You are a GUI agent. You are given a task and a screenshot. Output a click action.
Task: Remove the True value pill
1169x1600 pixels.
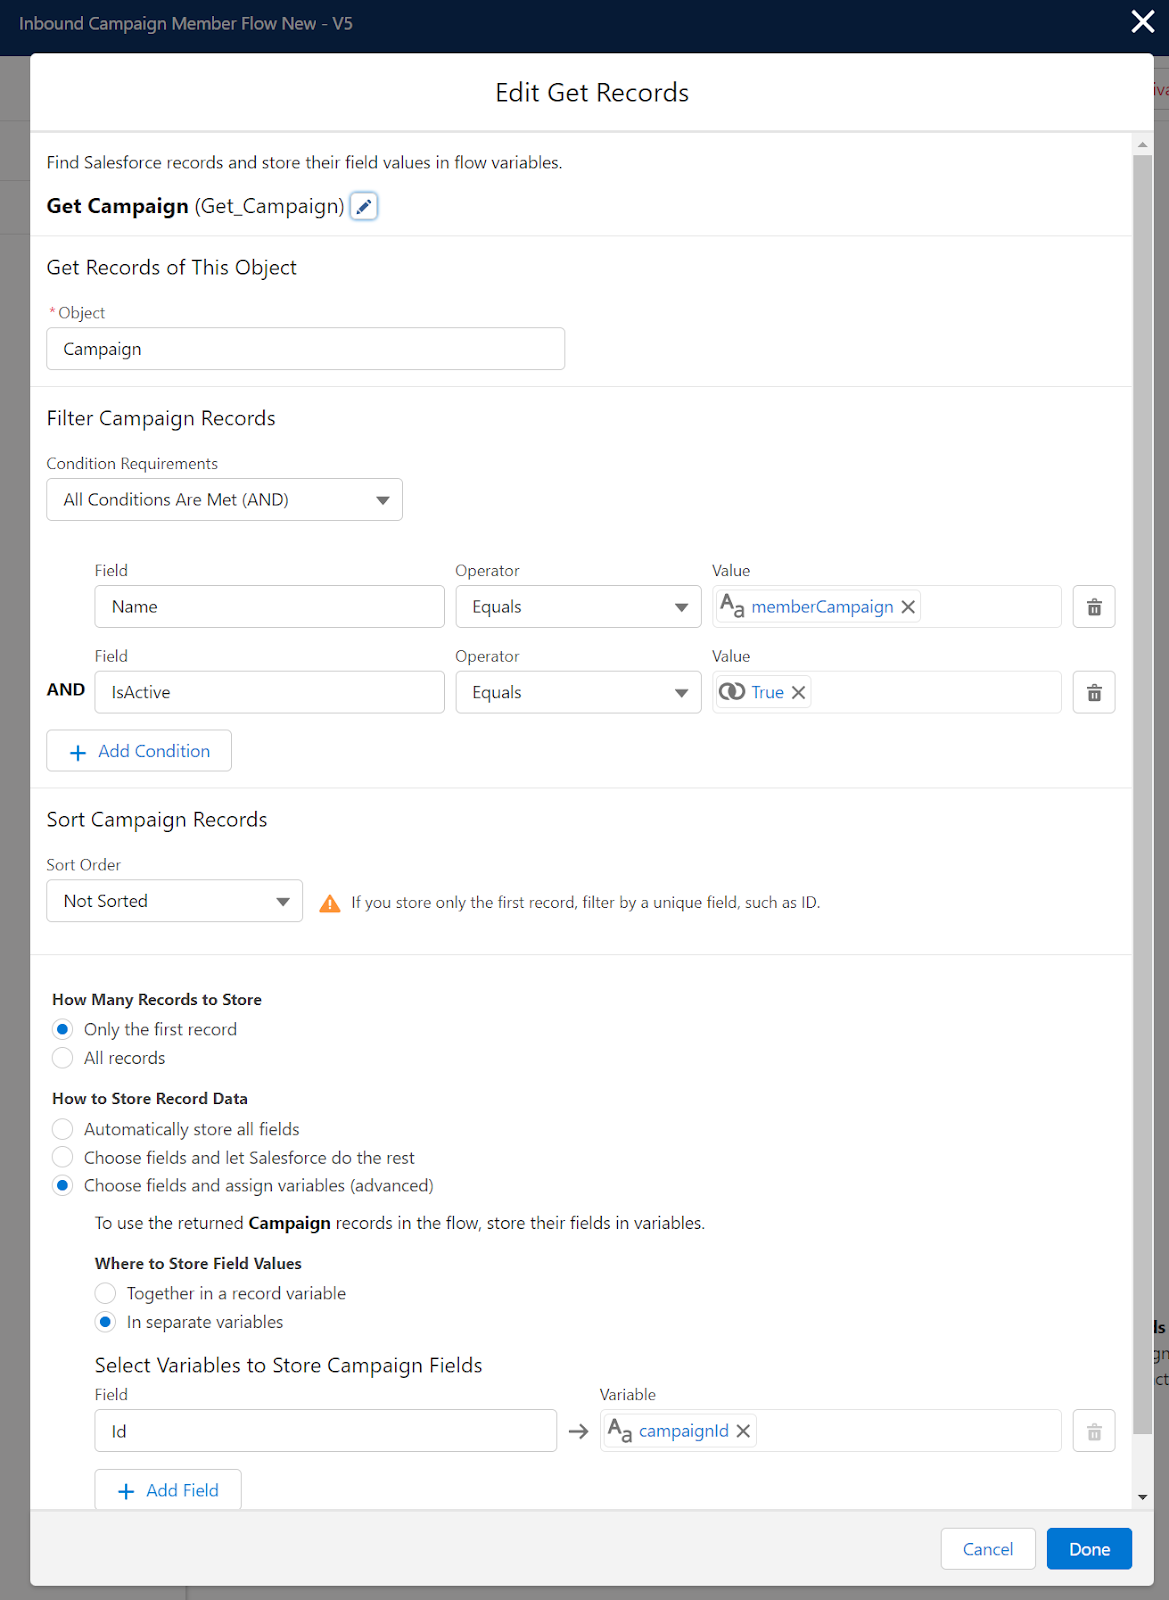coord(798,693)
